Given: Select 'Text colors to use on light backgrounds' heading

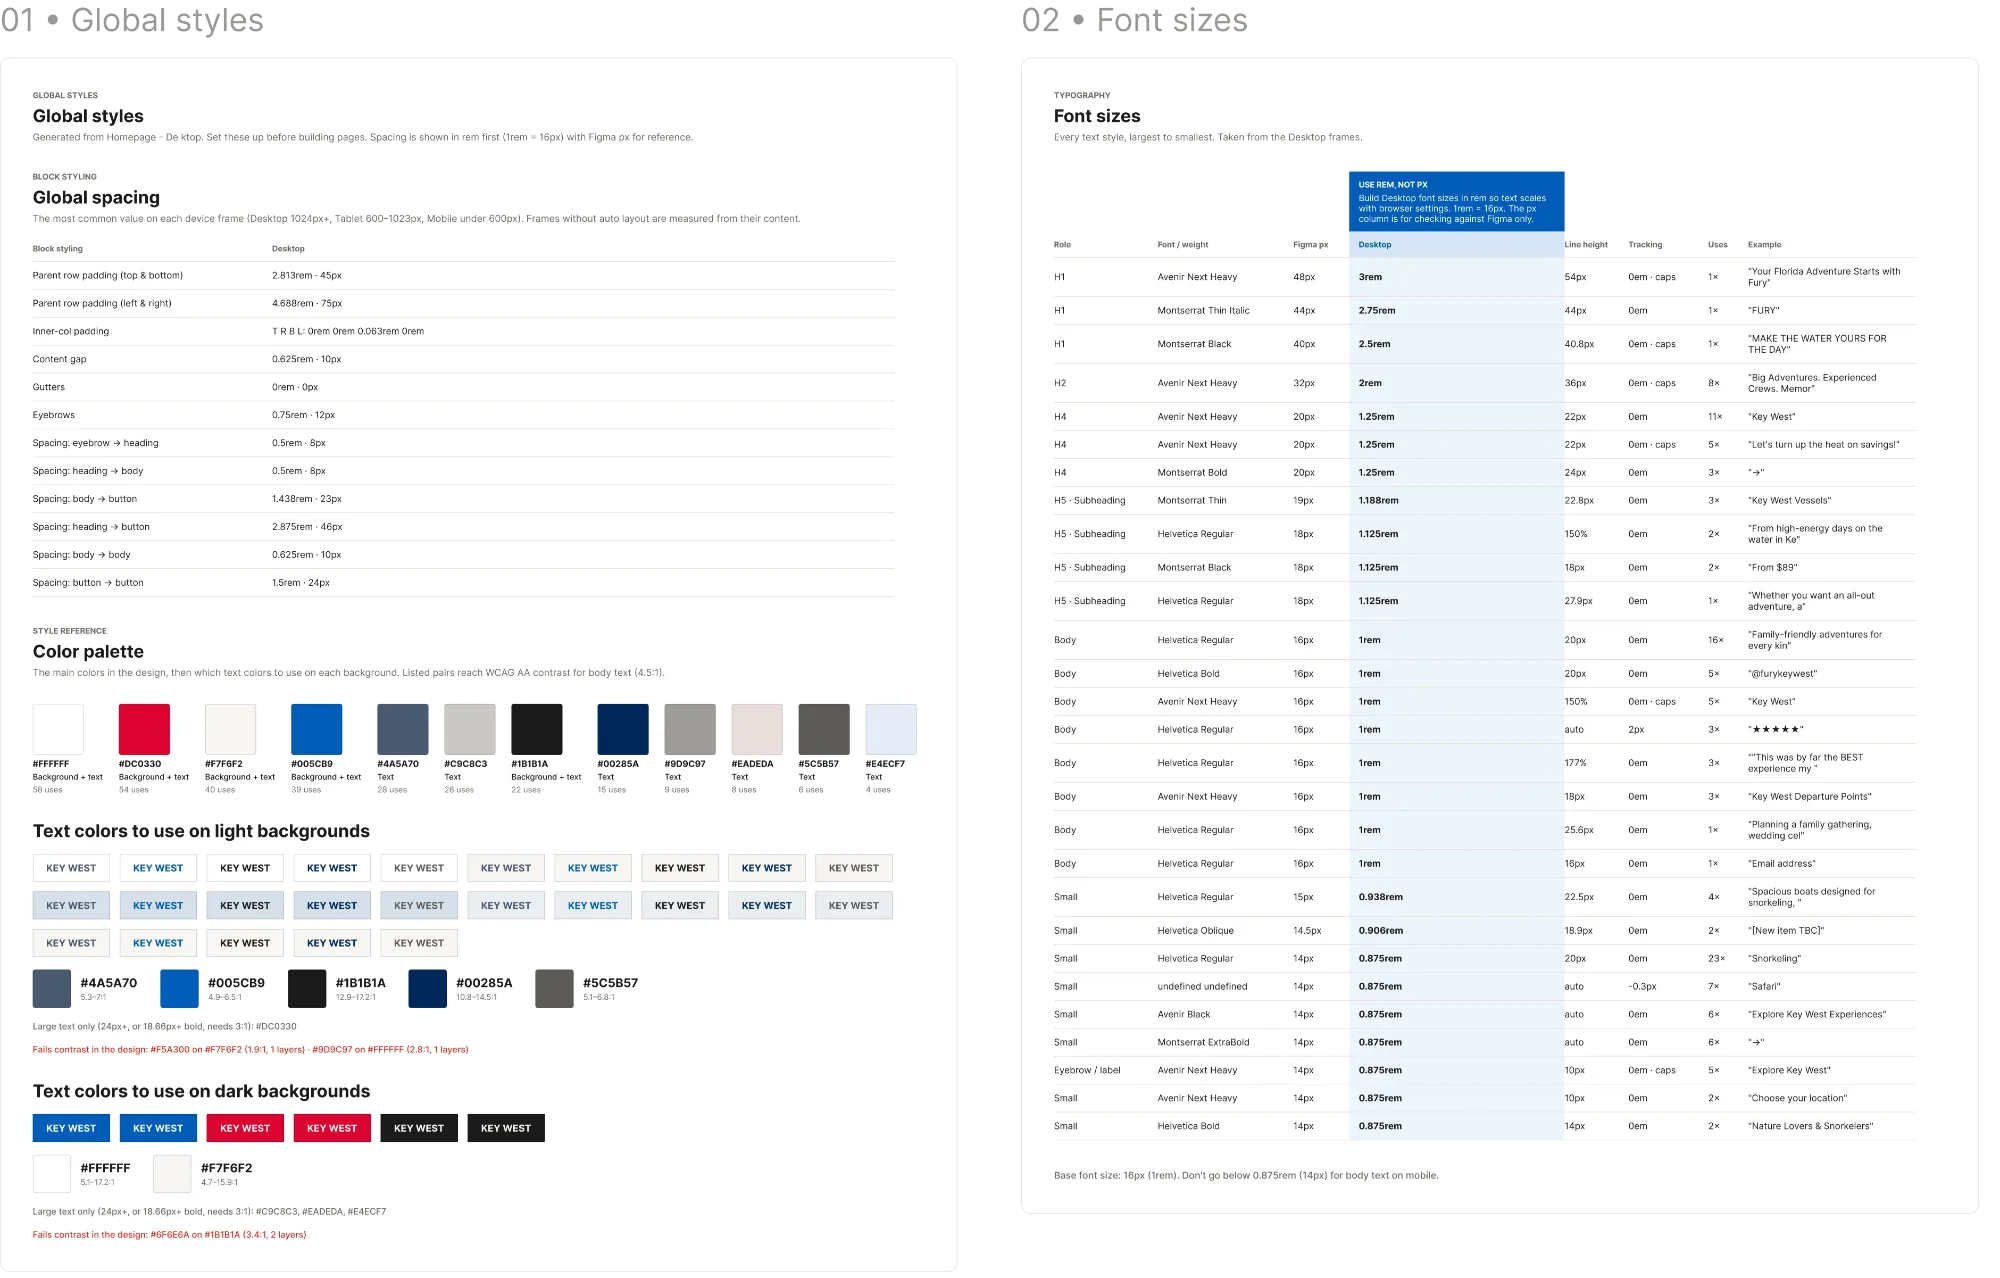Looking at the screenshot, I should coord(201,831).
